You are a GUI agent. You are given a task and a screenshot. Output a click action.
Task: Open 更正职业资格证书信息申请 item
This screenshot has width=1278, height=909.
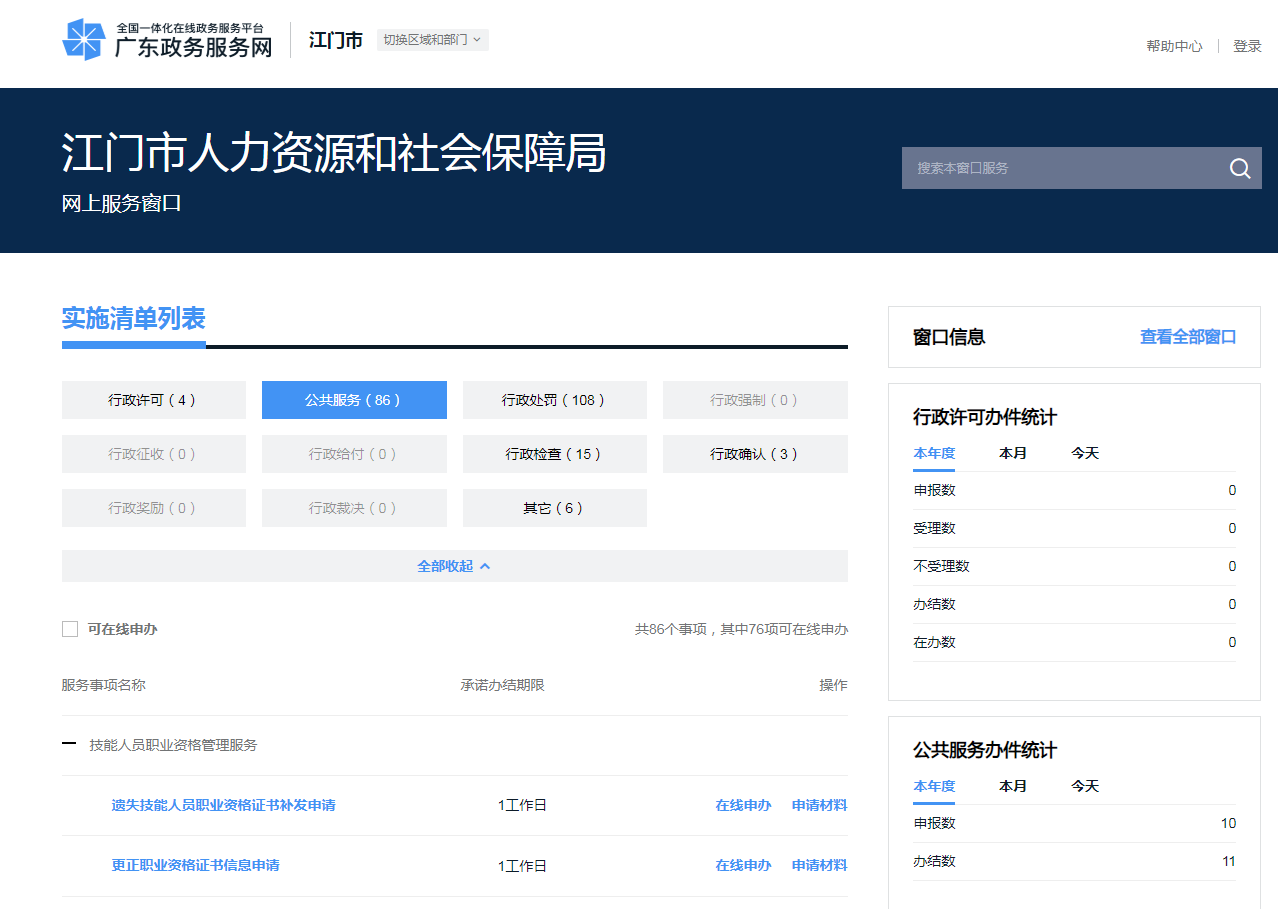pyautogui.click(x=195, y=865)
